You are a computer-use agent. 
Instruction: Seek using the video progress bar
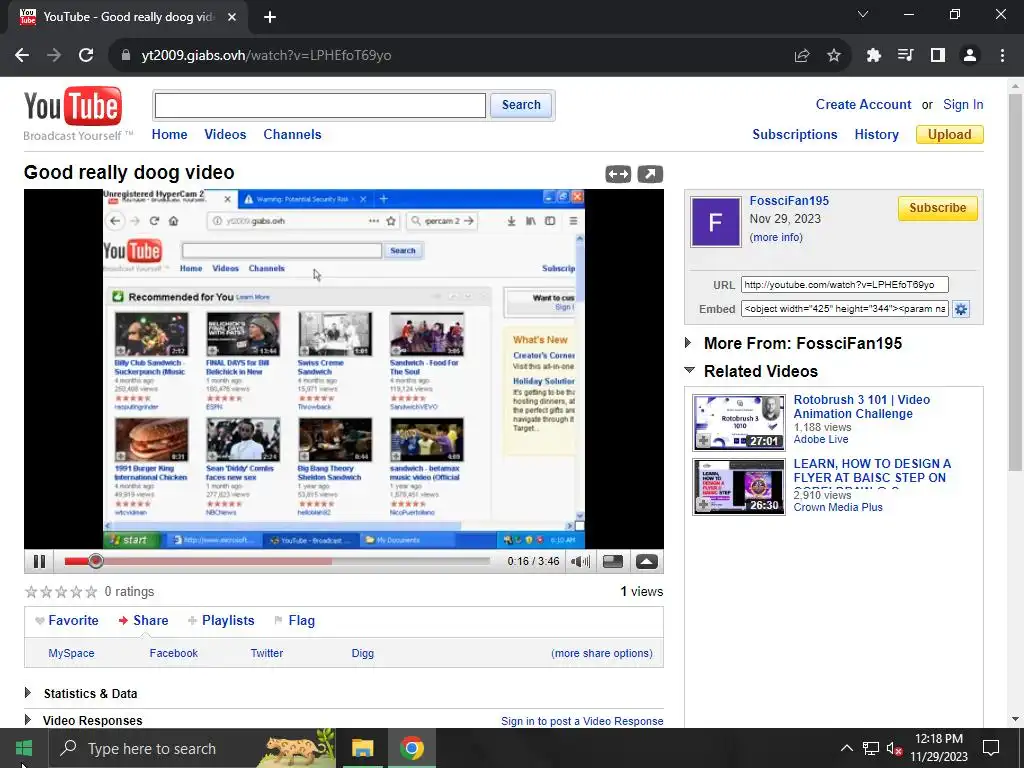277,561
